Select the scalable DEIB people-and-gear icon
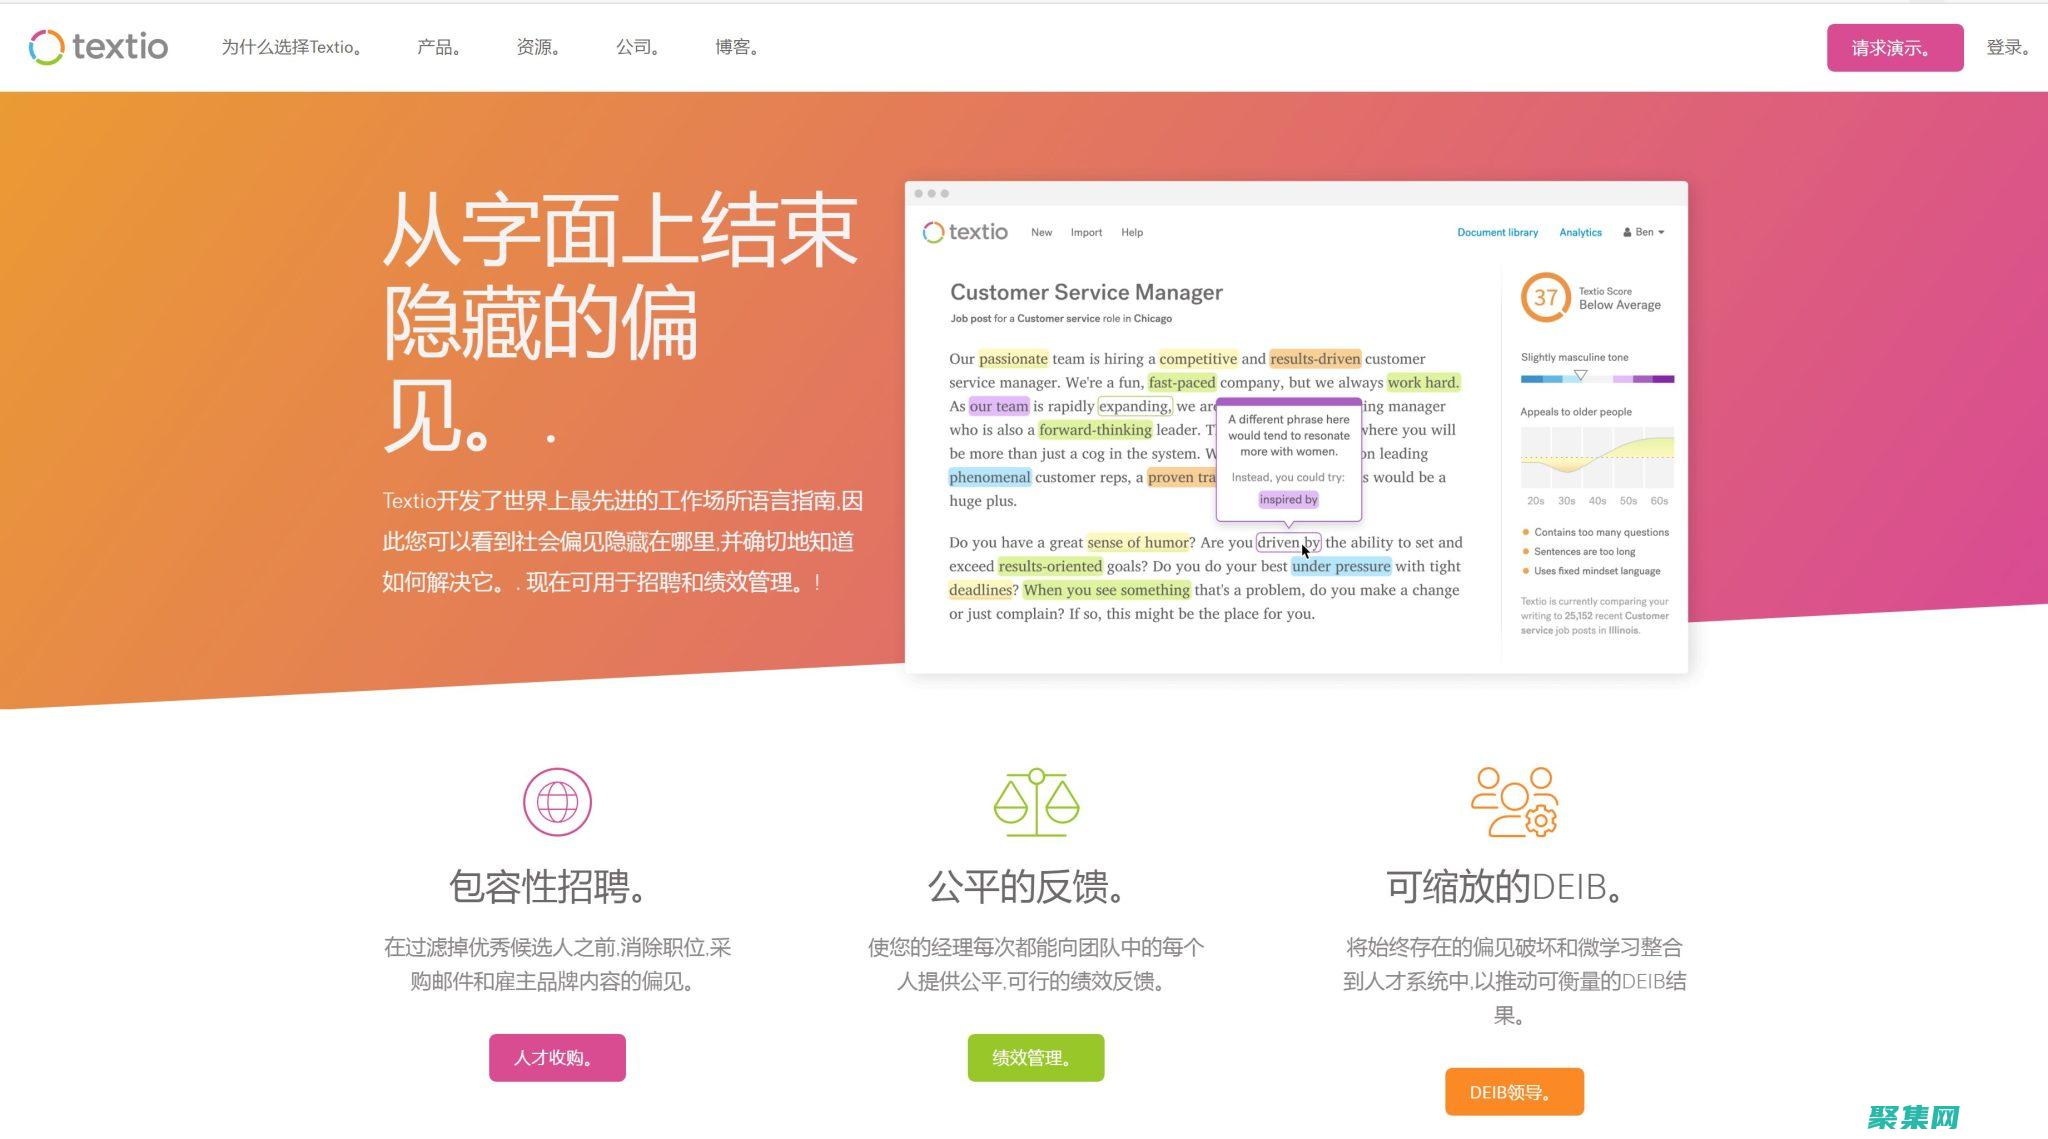The image size is (2048, 1139). [x=1513, y=800]
